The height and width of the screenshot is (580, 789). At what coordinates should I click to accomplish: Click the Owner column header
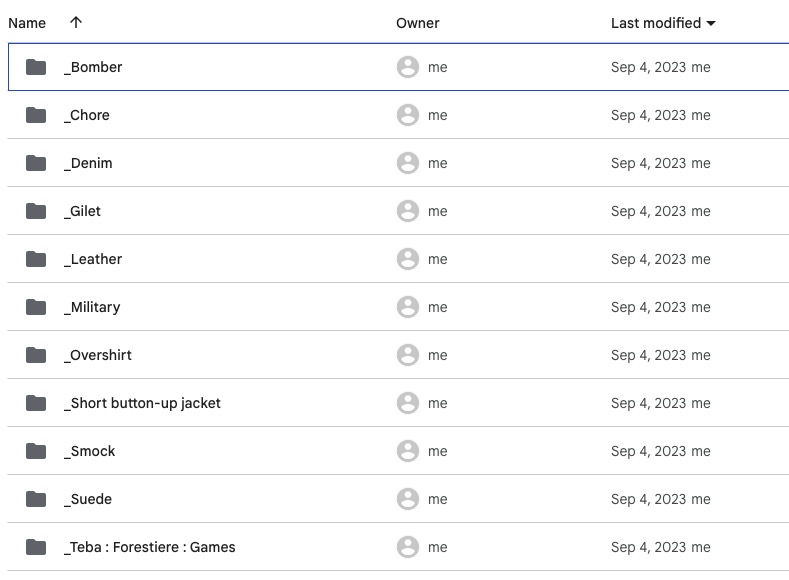tap(418, 23)
